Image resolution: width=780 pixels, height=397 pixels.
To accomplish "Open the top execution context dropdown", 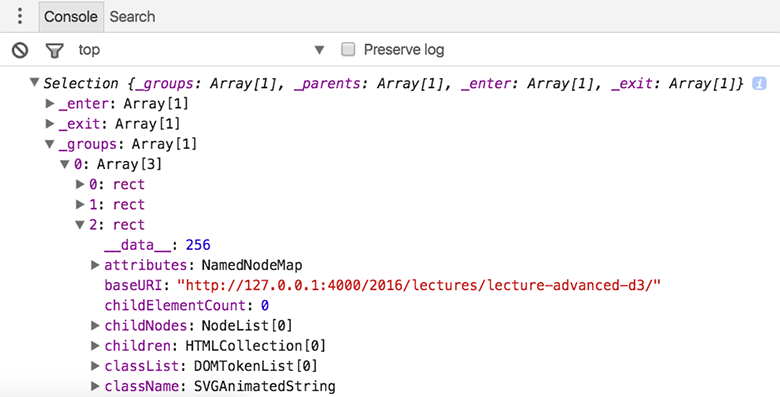I will [x=201, y=50].
